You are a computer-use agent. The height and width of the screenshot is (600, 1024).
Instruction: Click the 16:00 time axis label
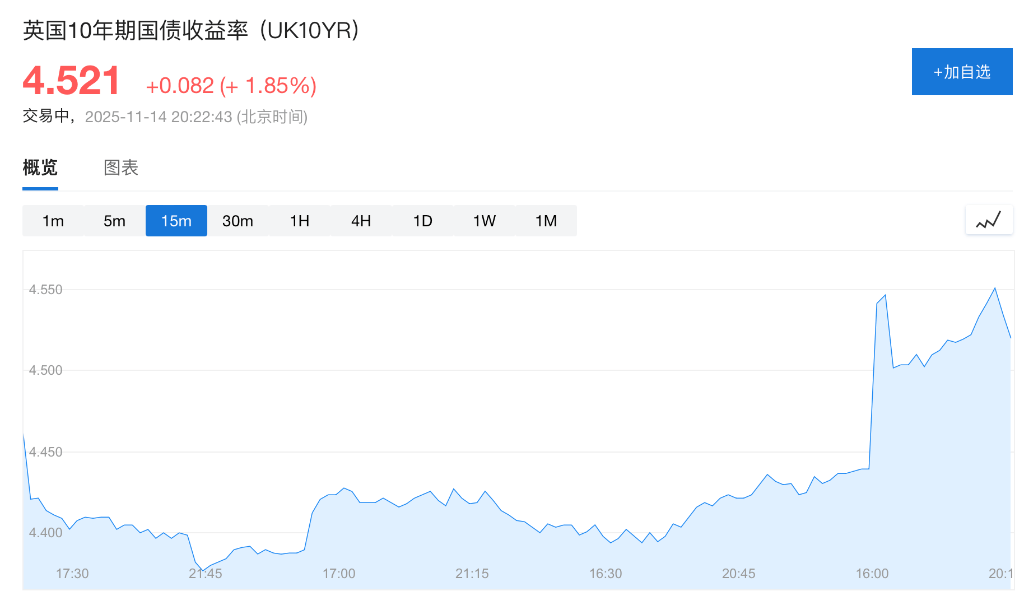click(872, 574)
